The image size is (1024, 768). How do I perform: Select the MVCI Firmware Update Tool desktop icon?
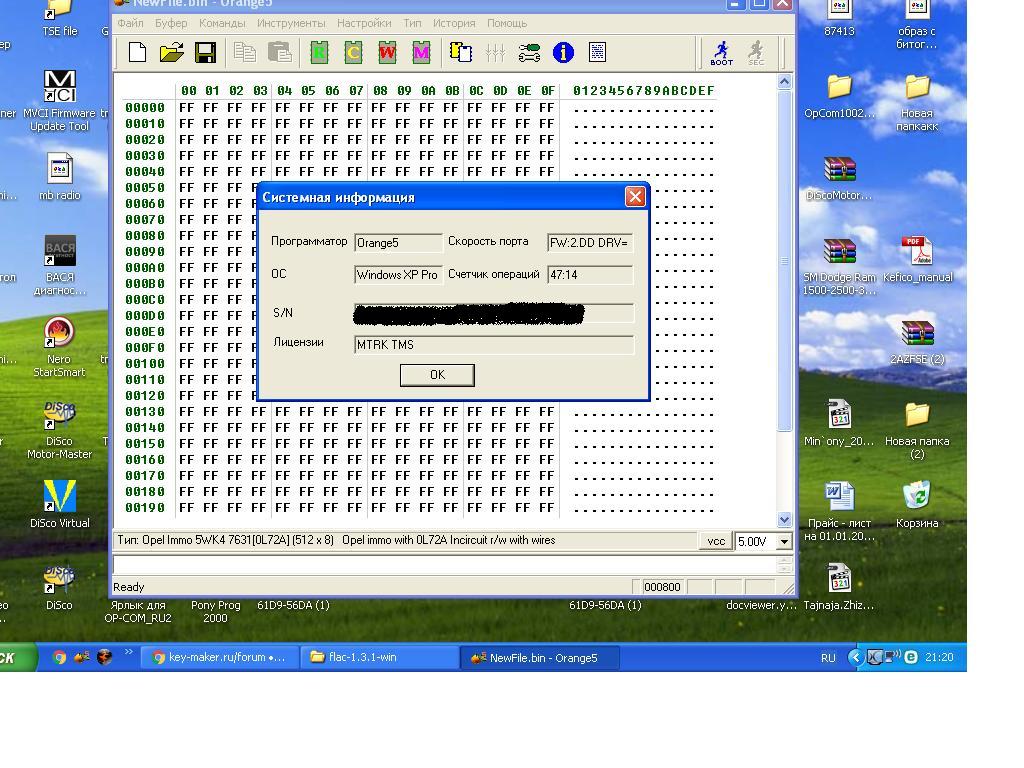[59, 101]
